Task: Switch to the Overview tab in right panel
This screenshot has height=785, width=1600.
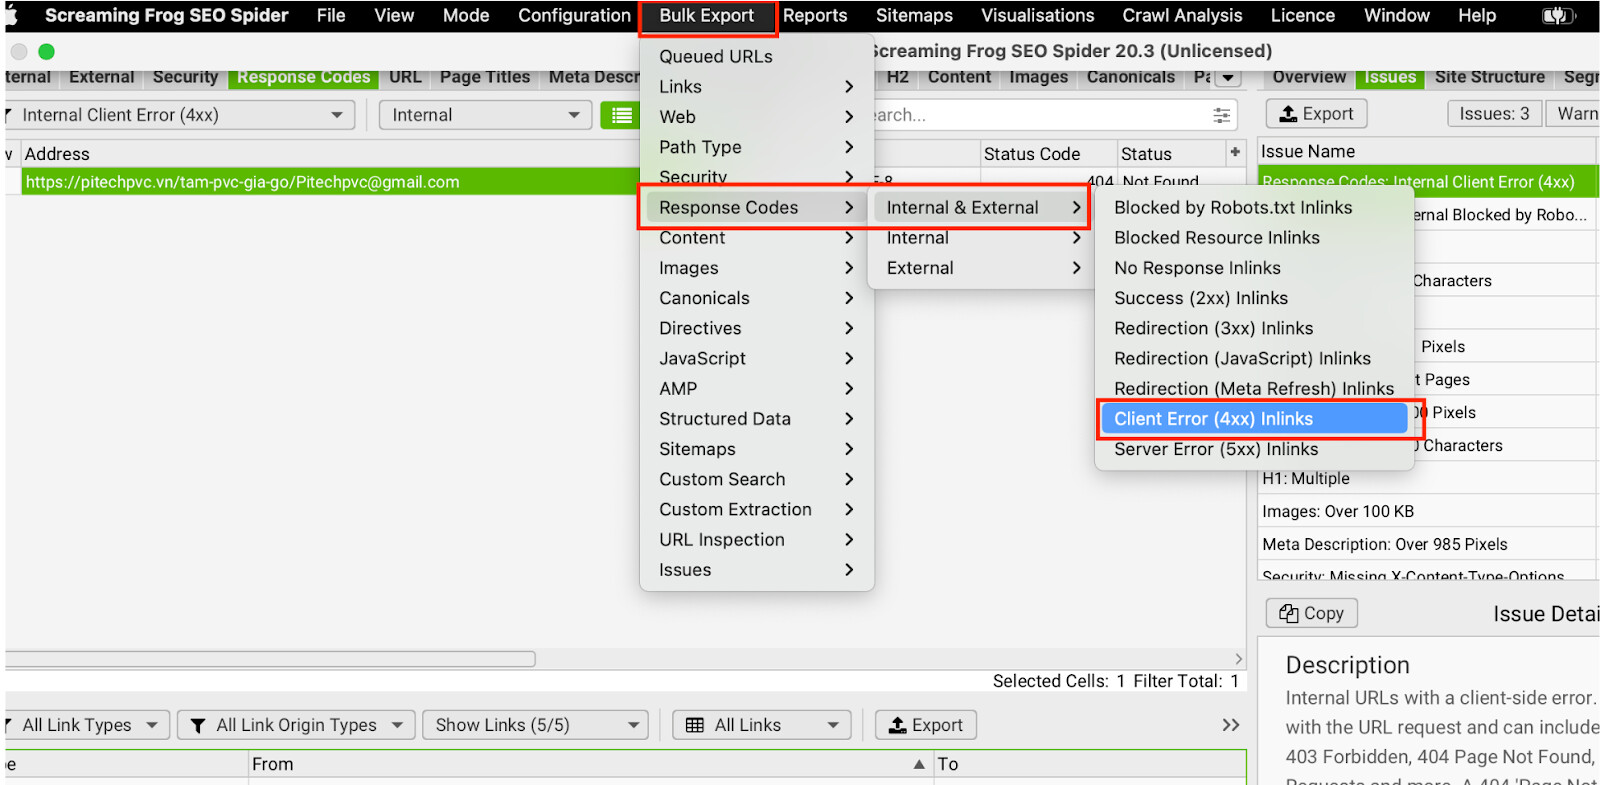Action: point(1309,77)
